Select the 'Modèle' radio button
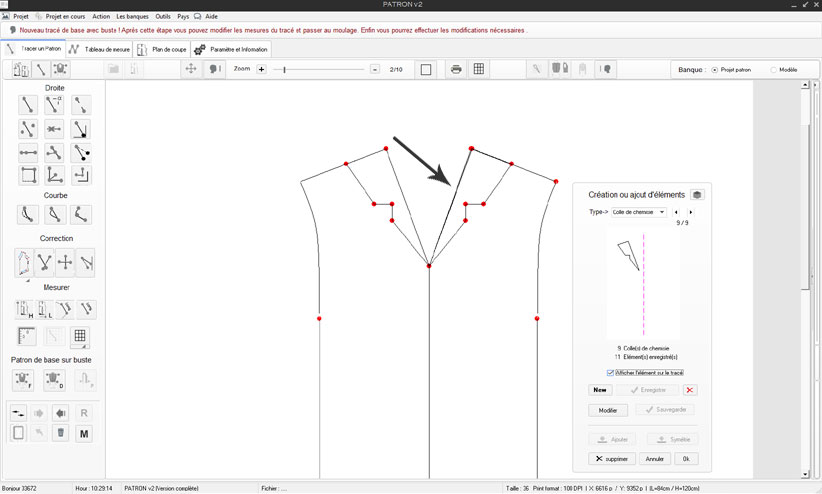The image size is (822, 494). [x=773, y=69]
